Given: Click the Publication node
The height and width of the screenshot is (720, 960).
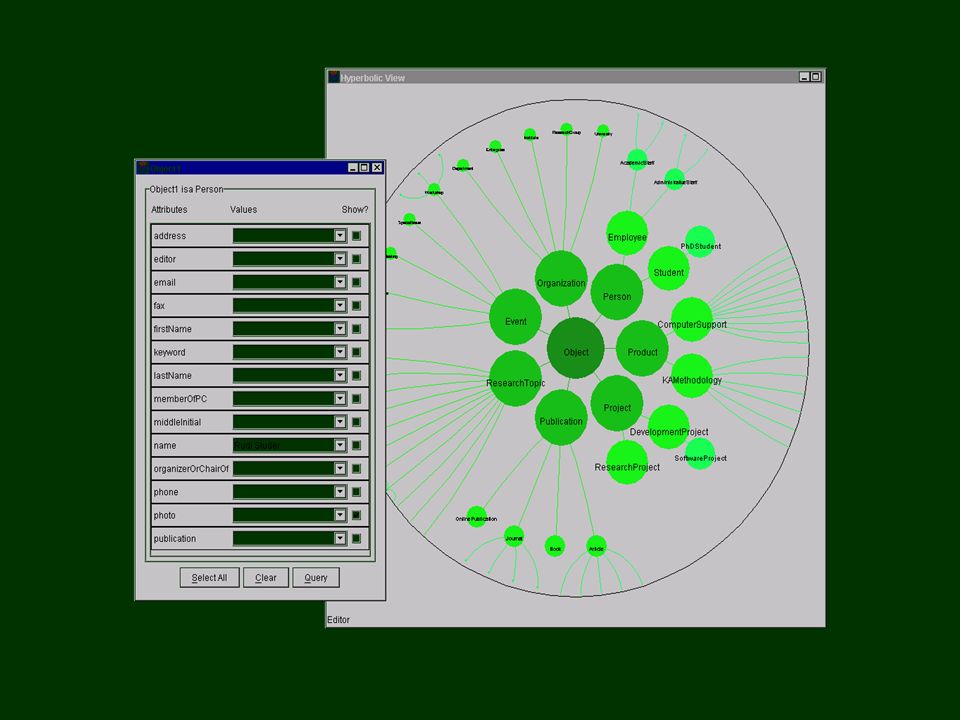Looking at the screenshot, I should 561,418.
